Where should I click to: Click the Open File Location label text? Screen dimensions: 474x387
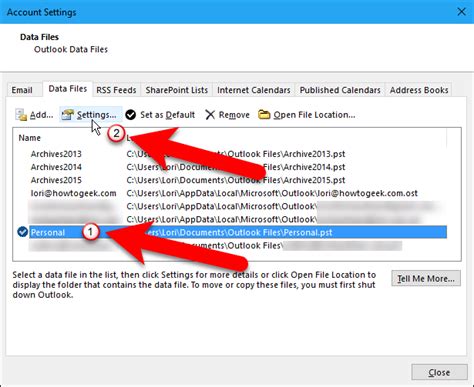[314, 115]
